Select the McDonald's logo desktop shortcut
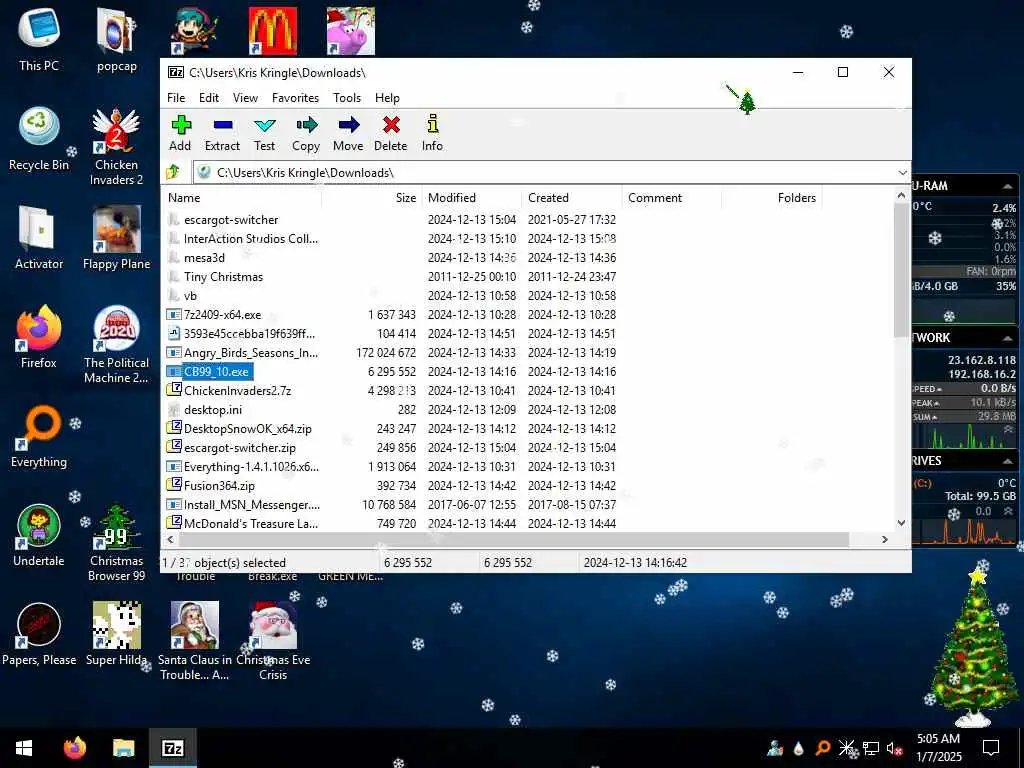1024x768 pixels. [273, 31]
